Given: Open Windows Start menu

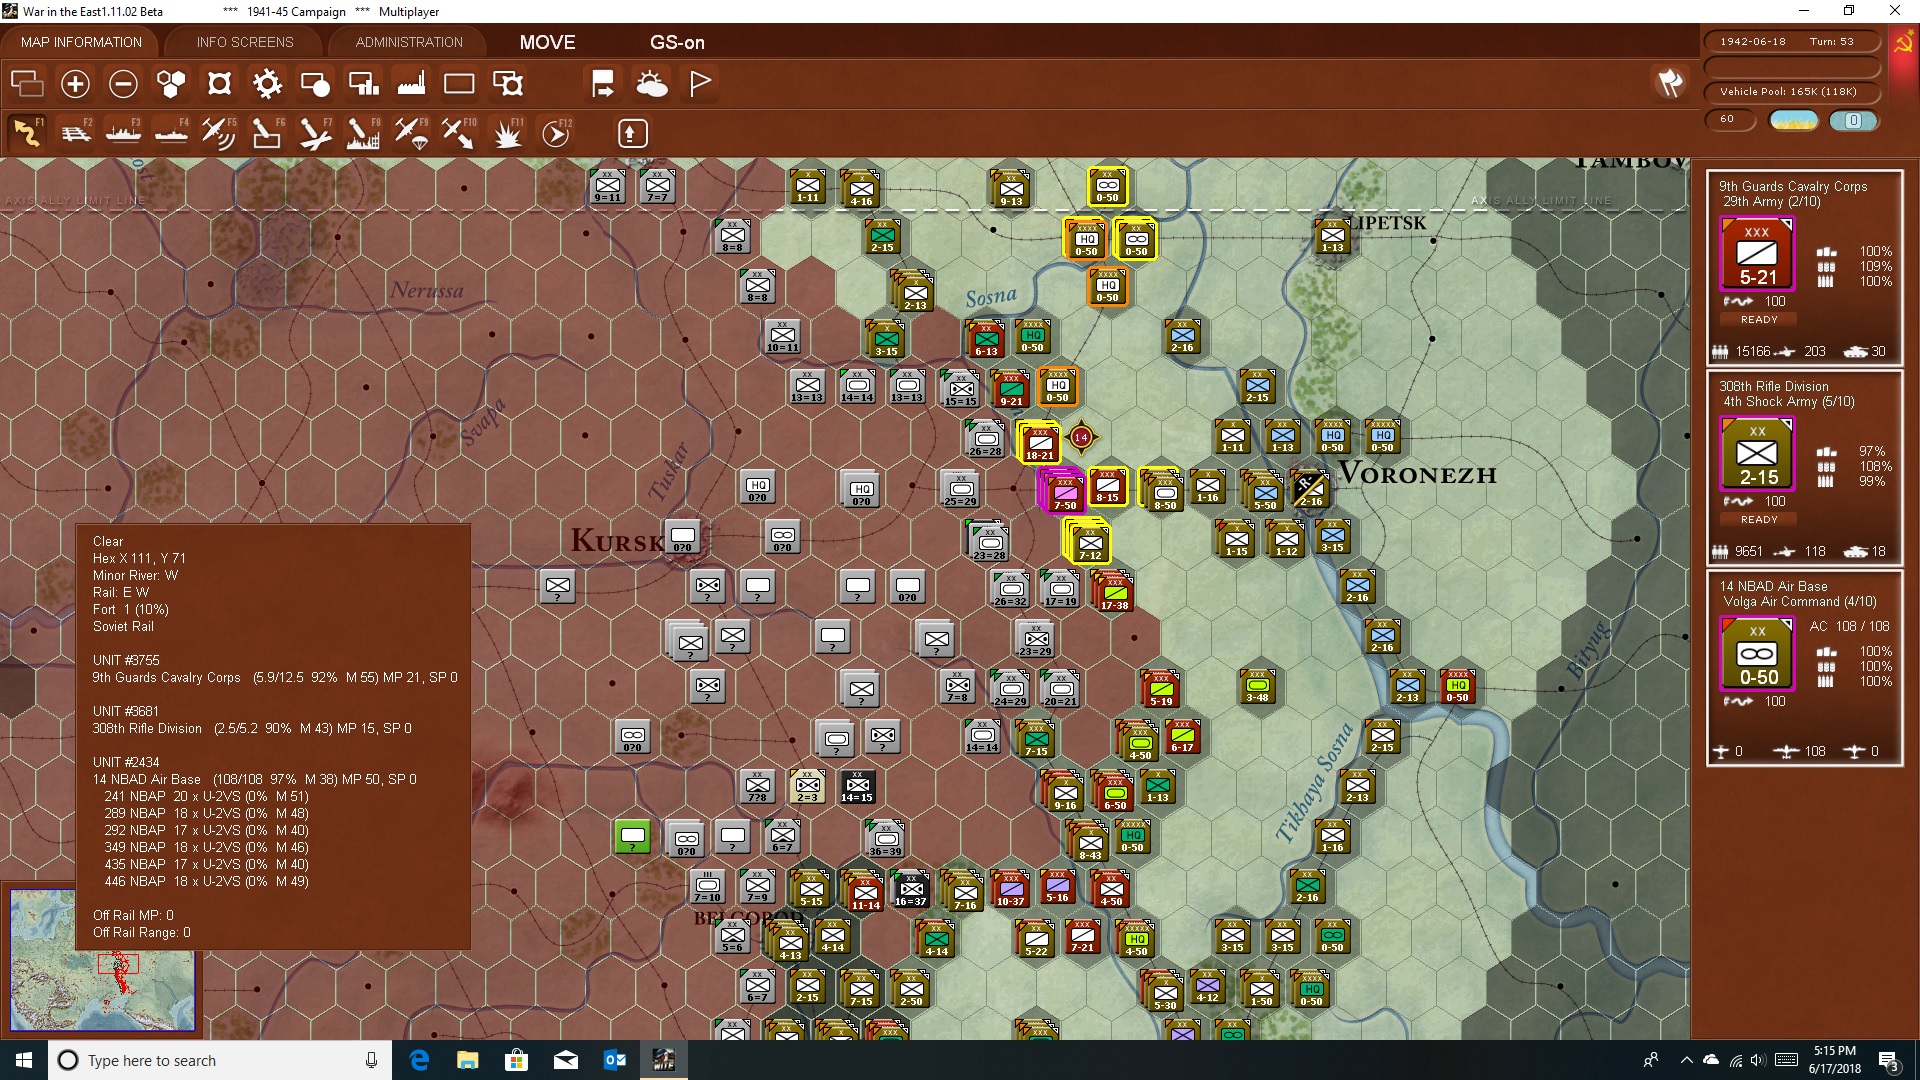Looking at the screenshot, I should click(x=24, y=1060).
